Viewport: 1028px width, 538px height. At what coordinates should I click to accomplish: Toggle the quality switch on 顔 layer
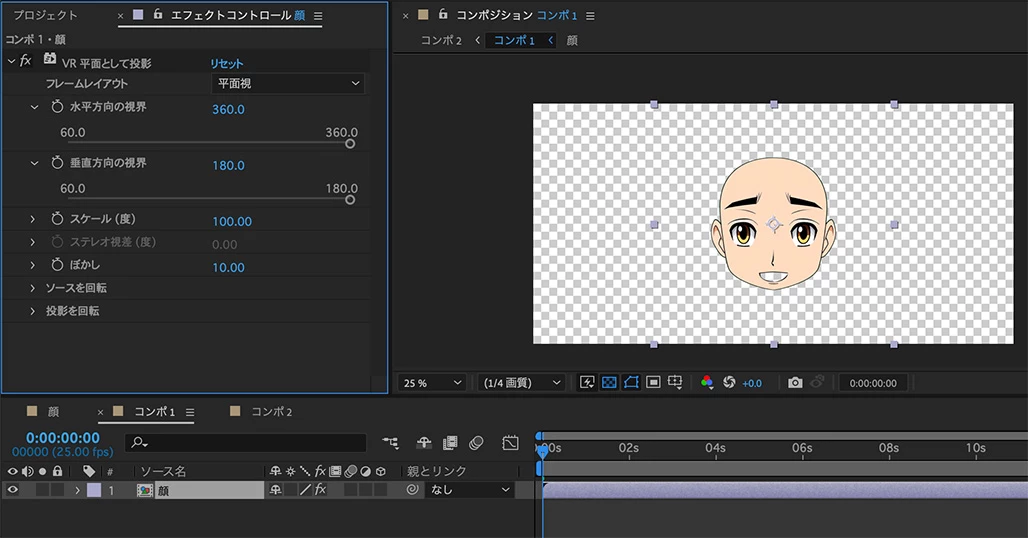click(305, 490)
